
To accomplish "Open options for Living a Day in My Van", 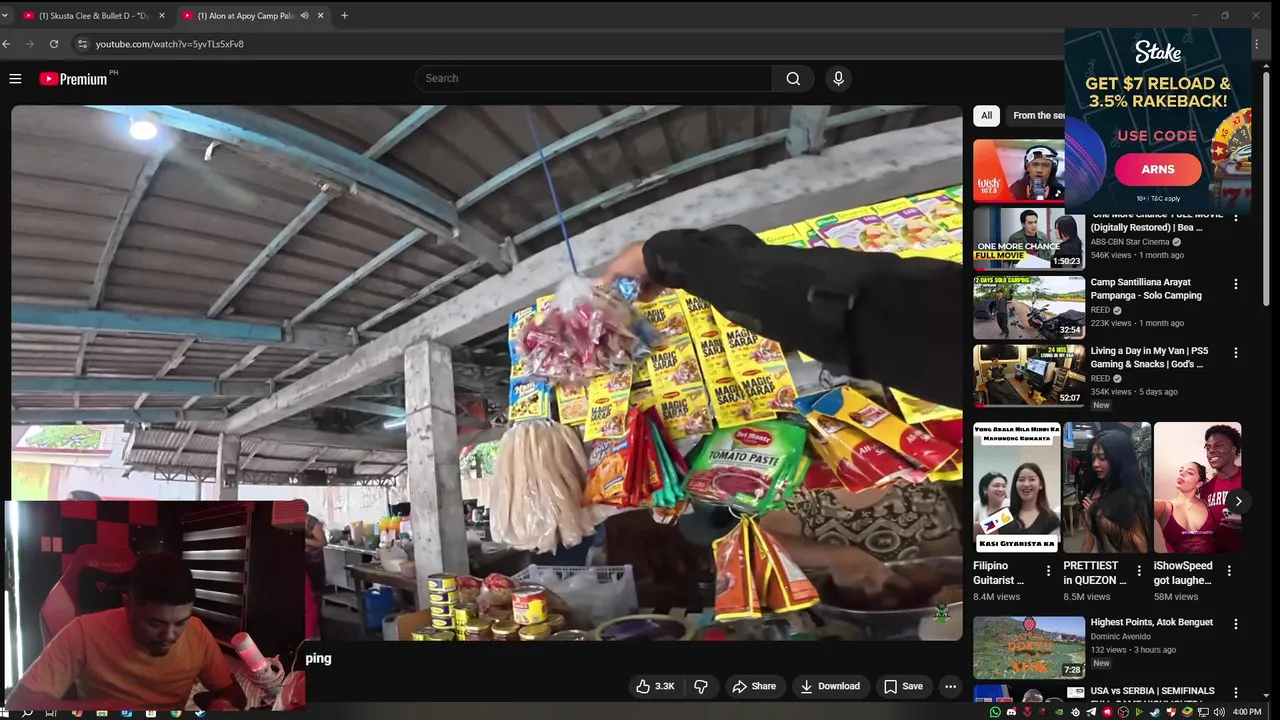I will click(x=1236, y=353).
